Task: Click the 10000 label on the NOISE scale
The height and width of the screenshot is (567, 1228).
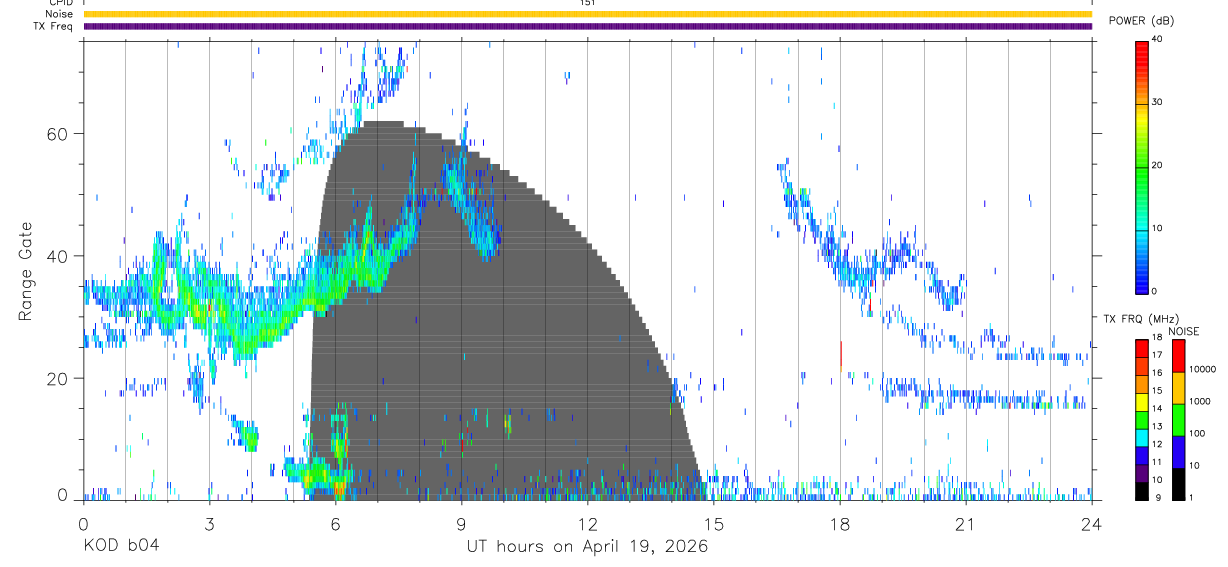Action: coord(1205,369)
